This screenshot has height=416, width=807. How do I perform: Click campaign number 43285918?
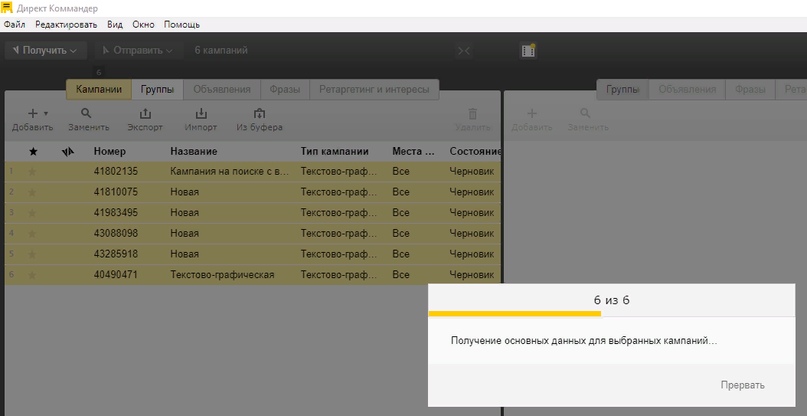[116, 254]
